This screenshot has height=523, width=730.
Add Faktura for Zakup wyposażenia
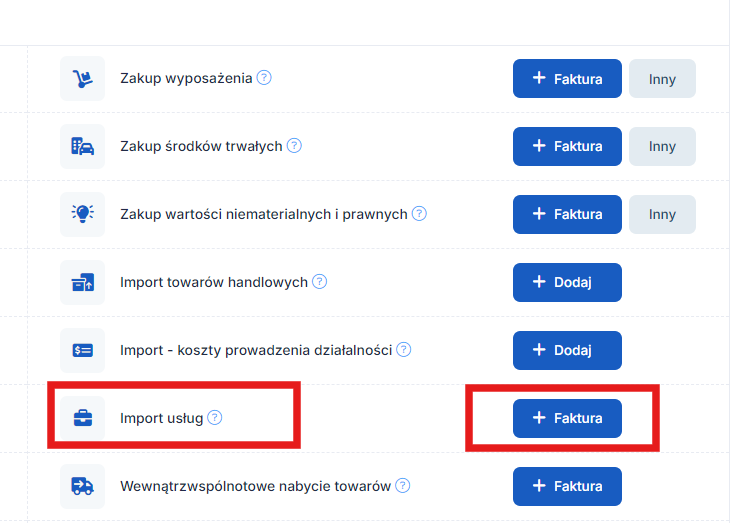pyautogui.click(x=567, y=79)
